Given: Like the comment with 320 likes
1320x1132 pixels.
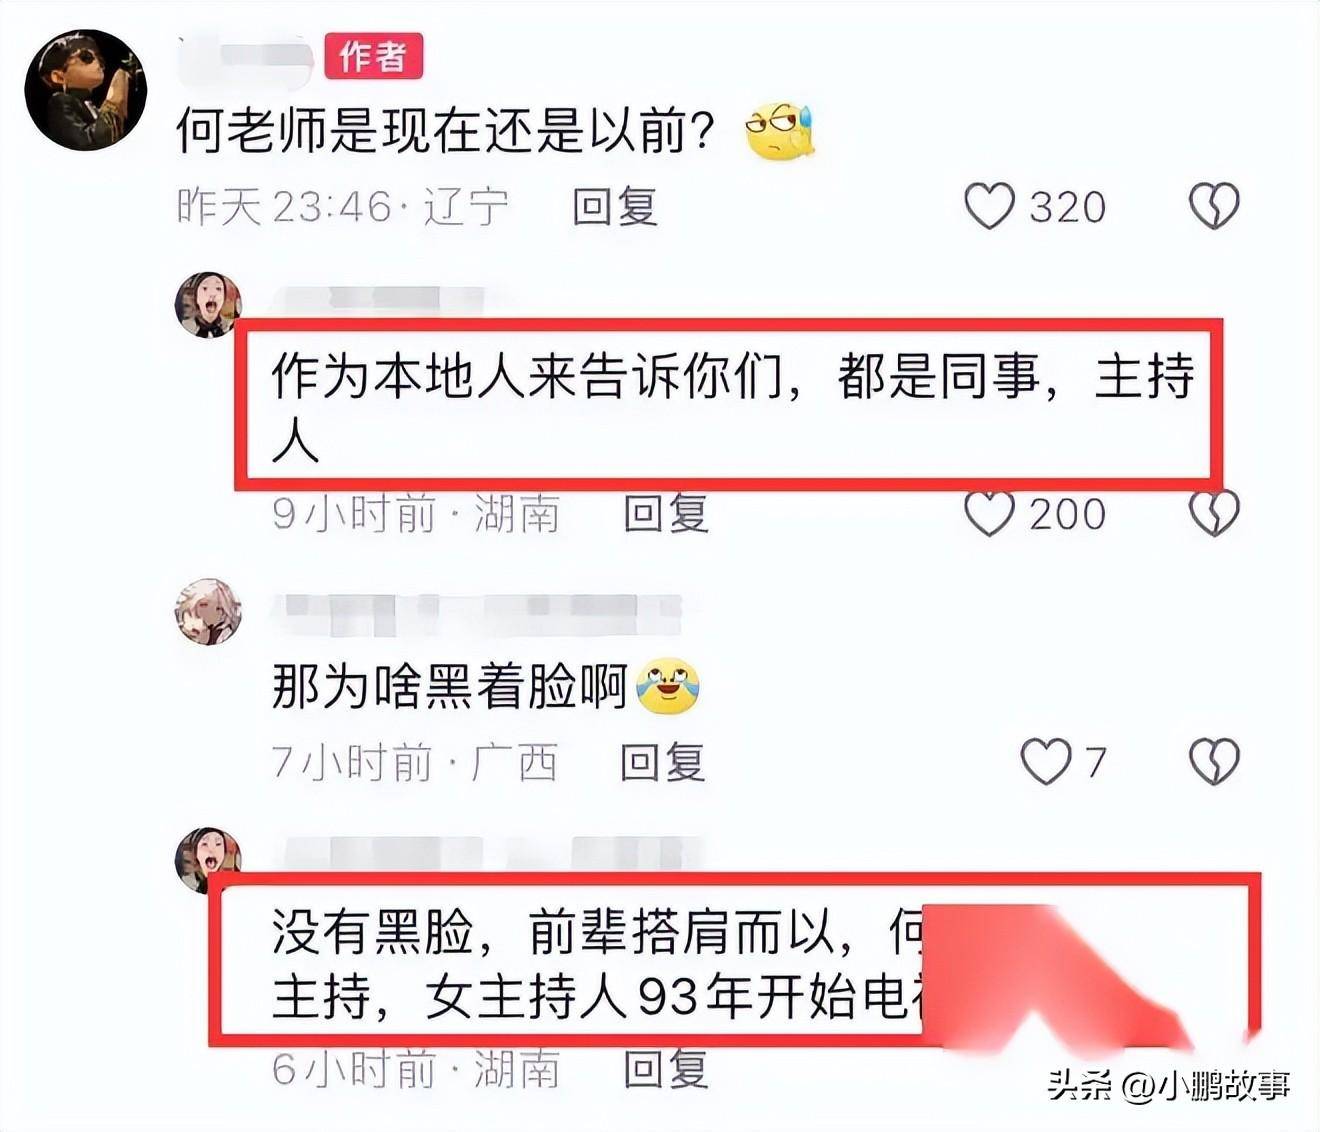Looking at the screenshot, I should (989, 206).
